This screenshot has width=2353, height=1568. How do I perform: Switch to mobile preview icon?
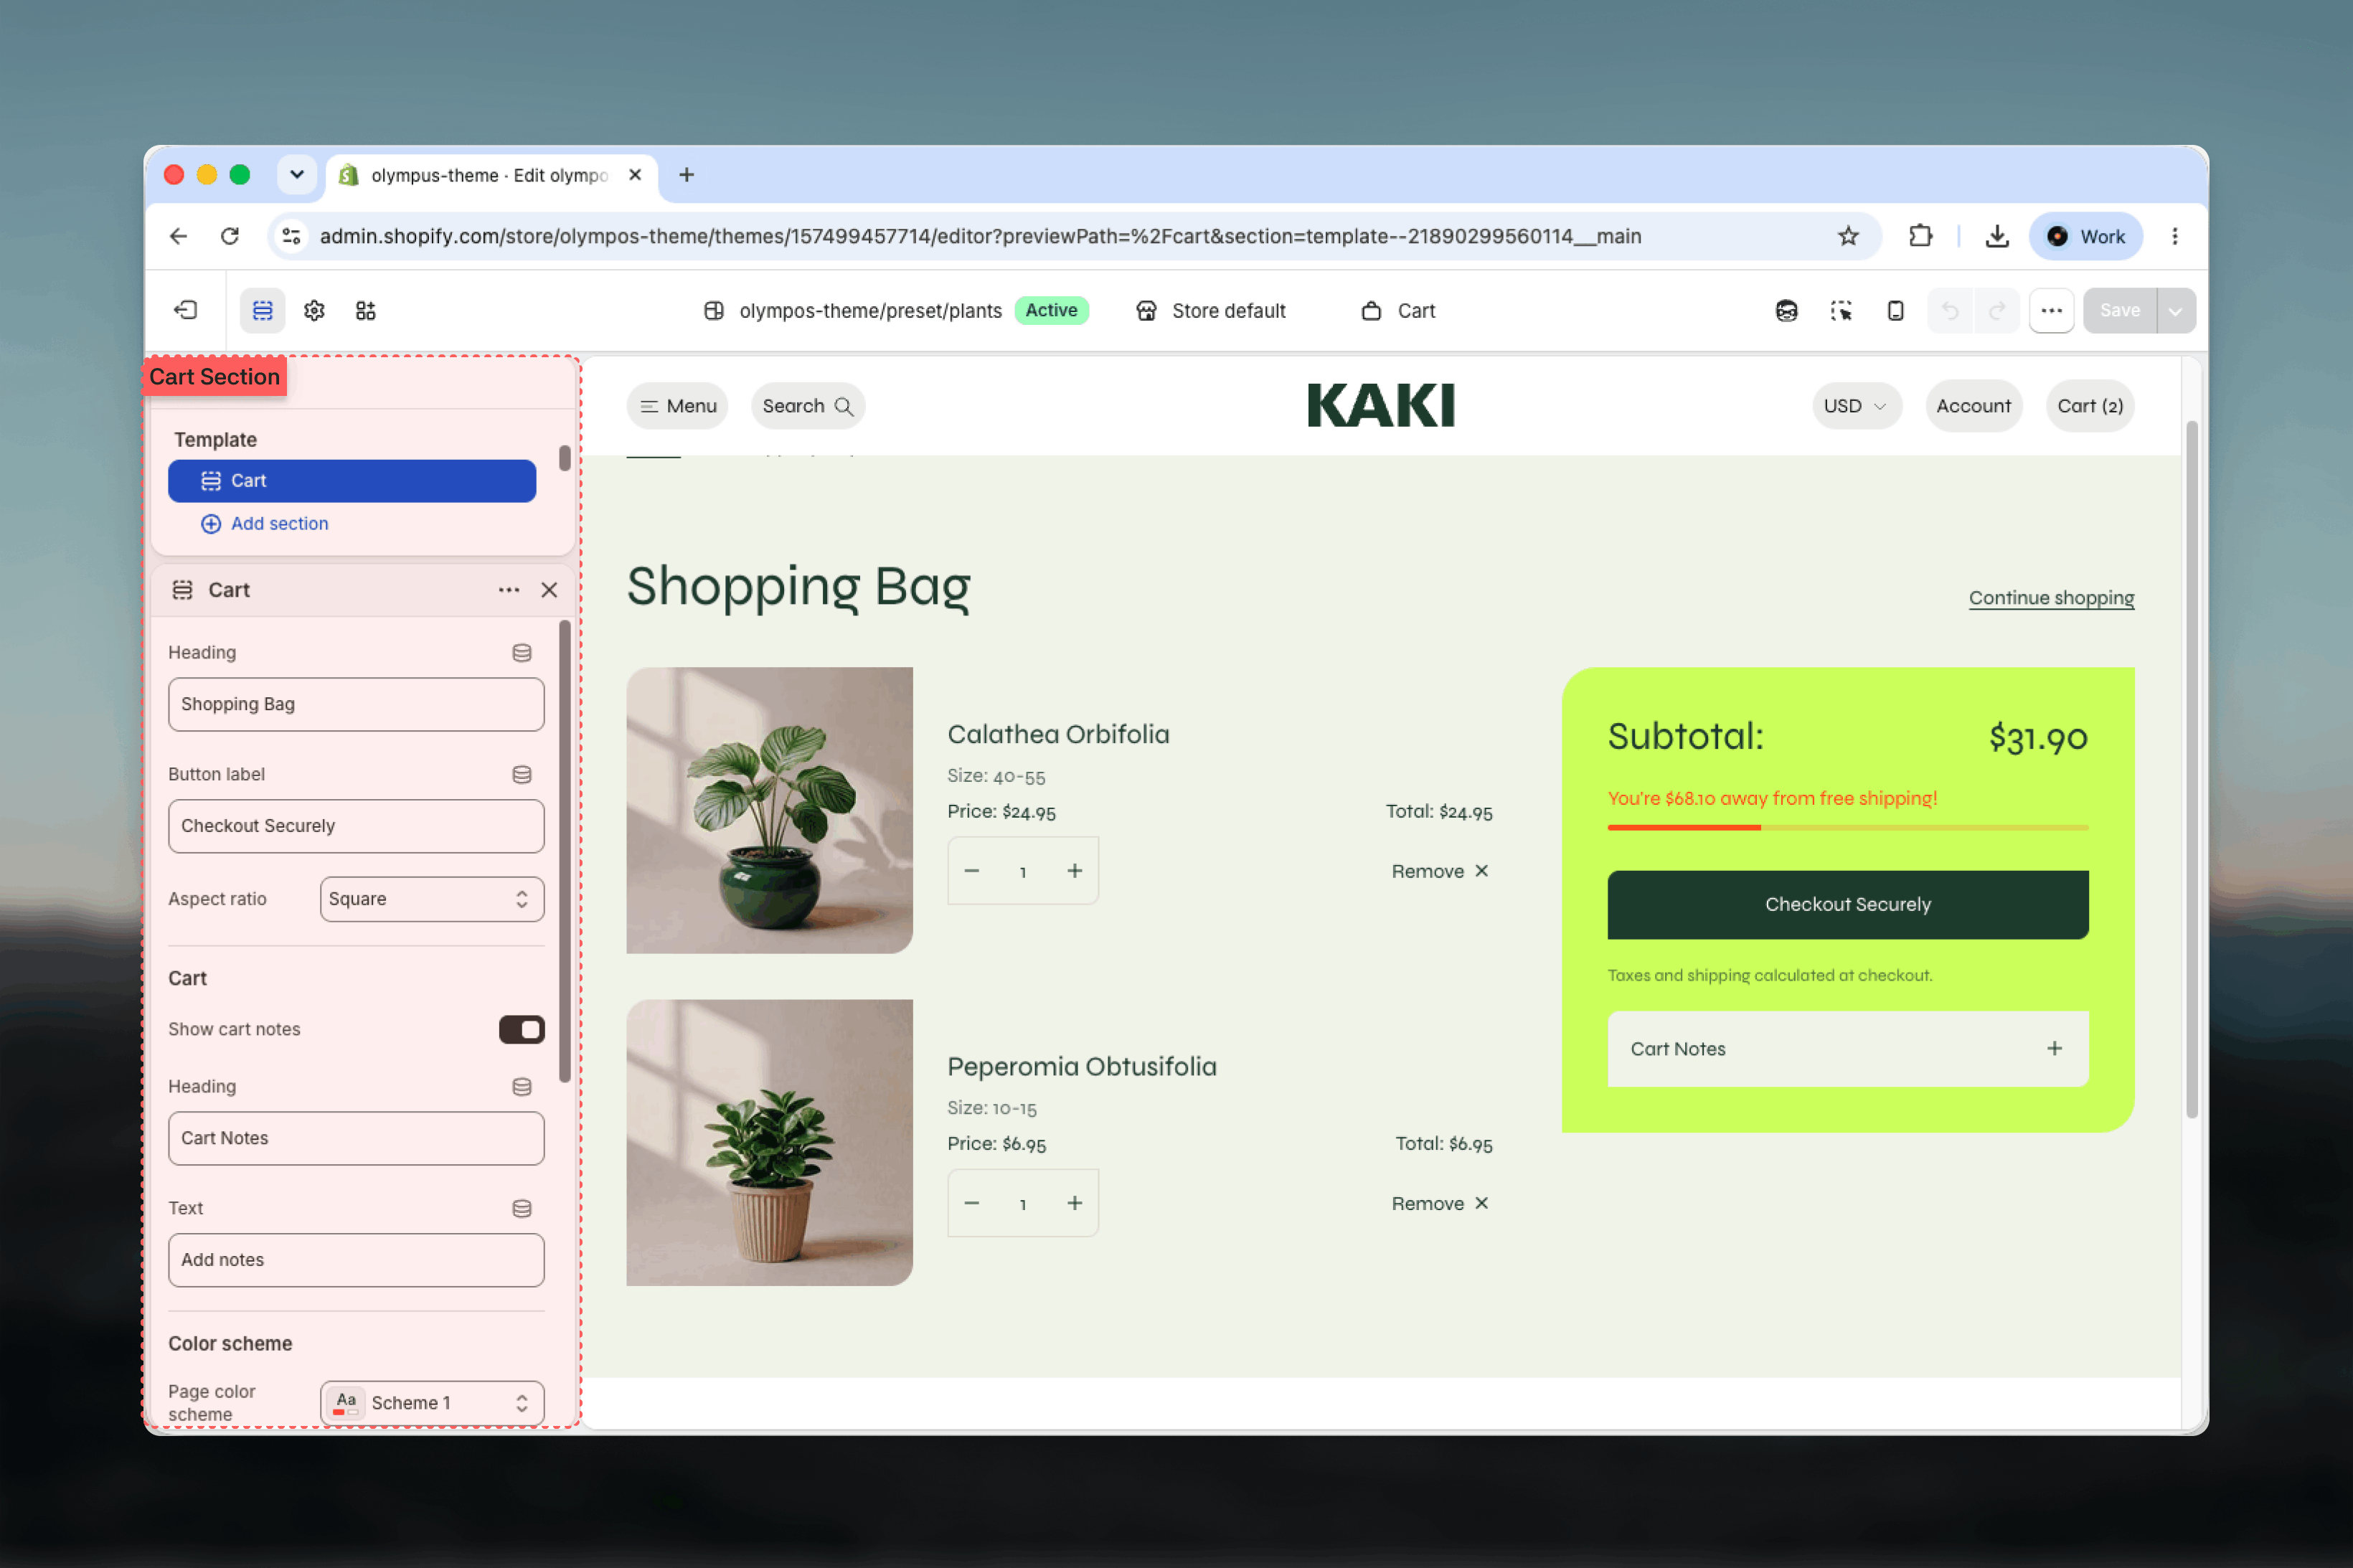pyautogui.click(x=1895, y=310)
